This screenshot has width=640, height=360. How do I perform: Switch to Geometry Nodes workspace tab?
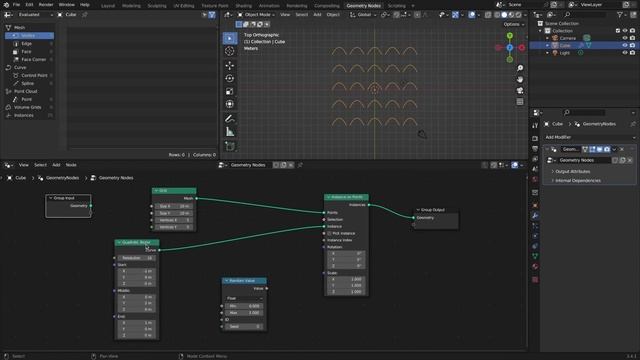pos(363,6)
